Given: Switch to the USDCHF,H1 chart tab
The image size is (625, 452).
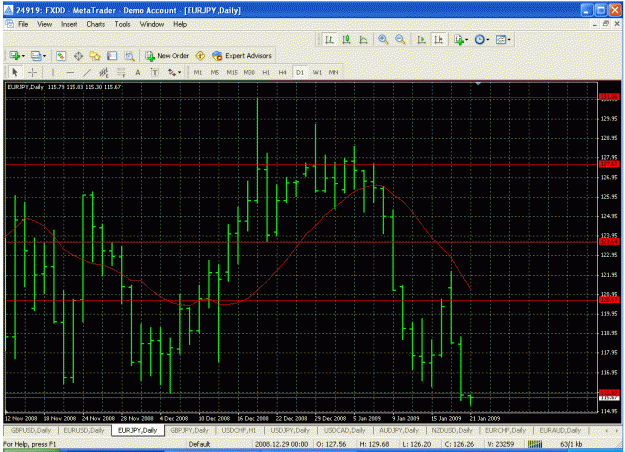Looking at the screenshot, I should [239, 430].
